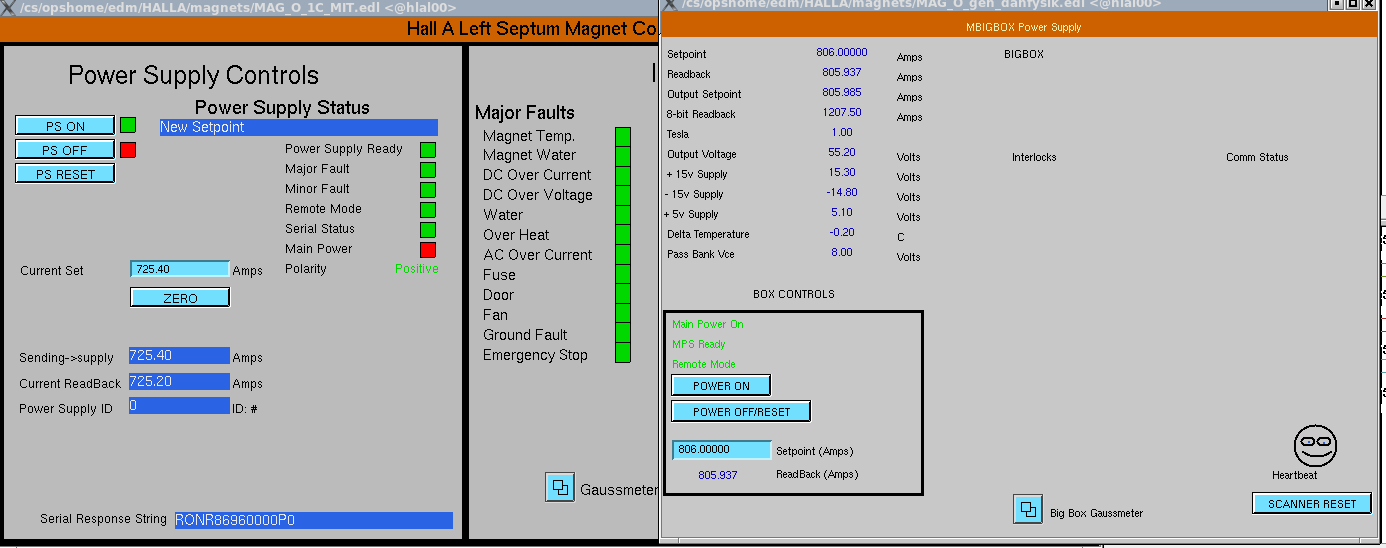Click the PS RESET button
Screen dimensions: 1386x548
[x=65, y=174]
